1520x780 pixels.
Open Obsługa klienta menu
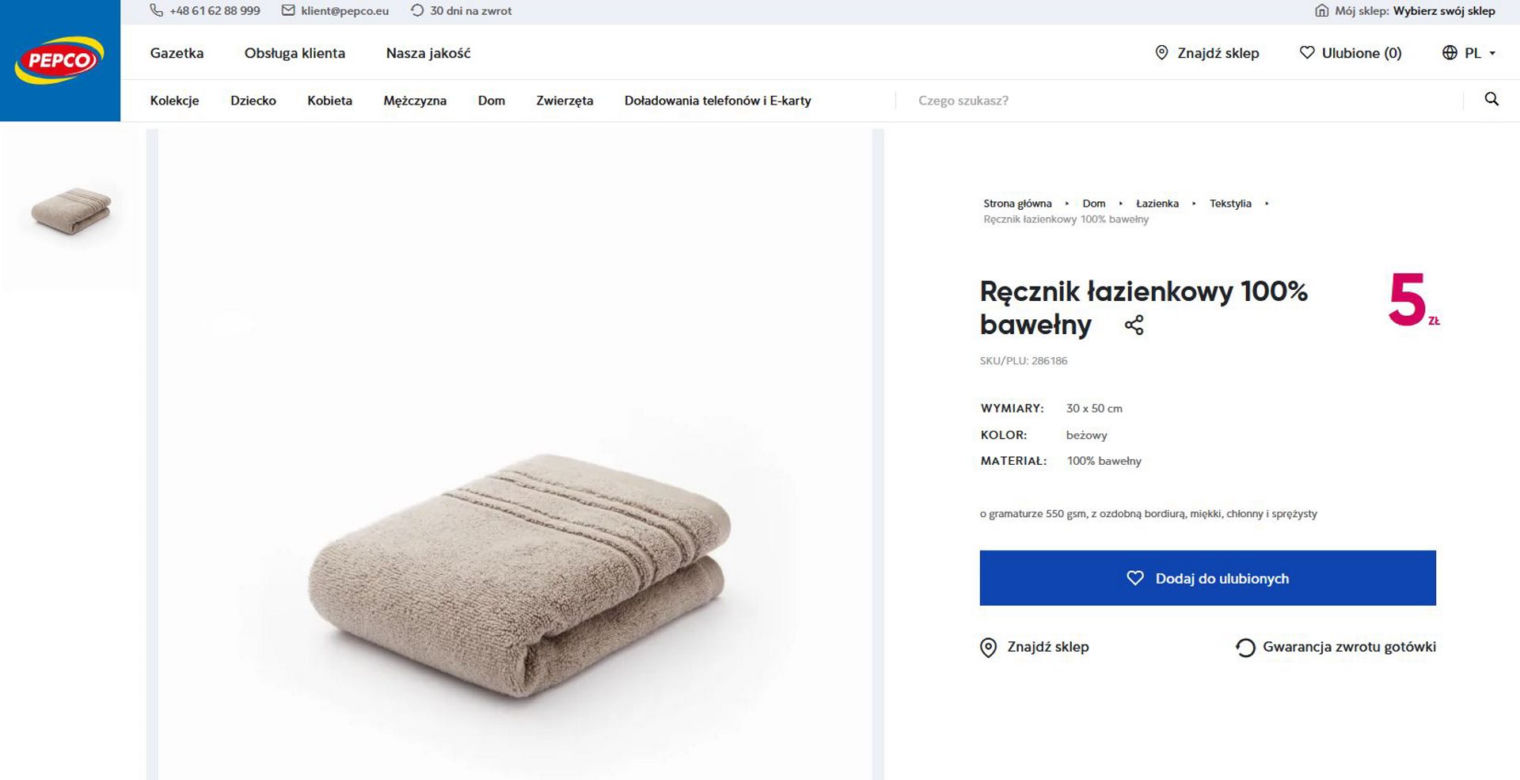(295, 53)
